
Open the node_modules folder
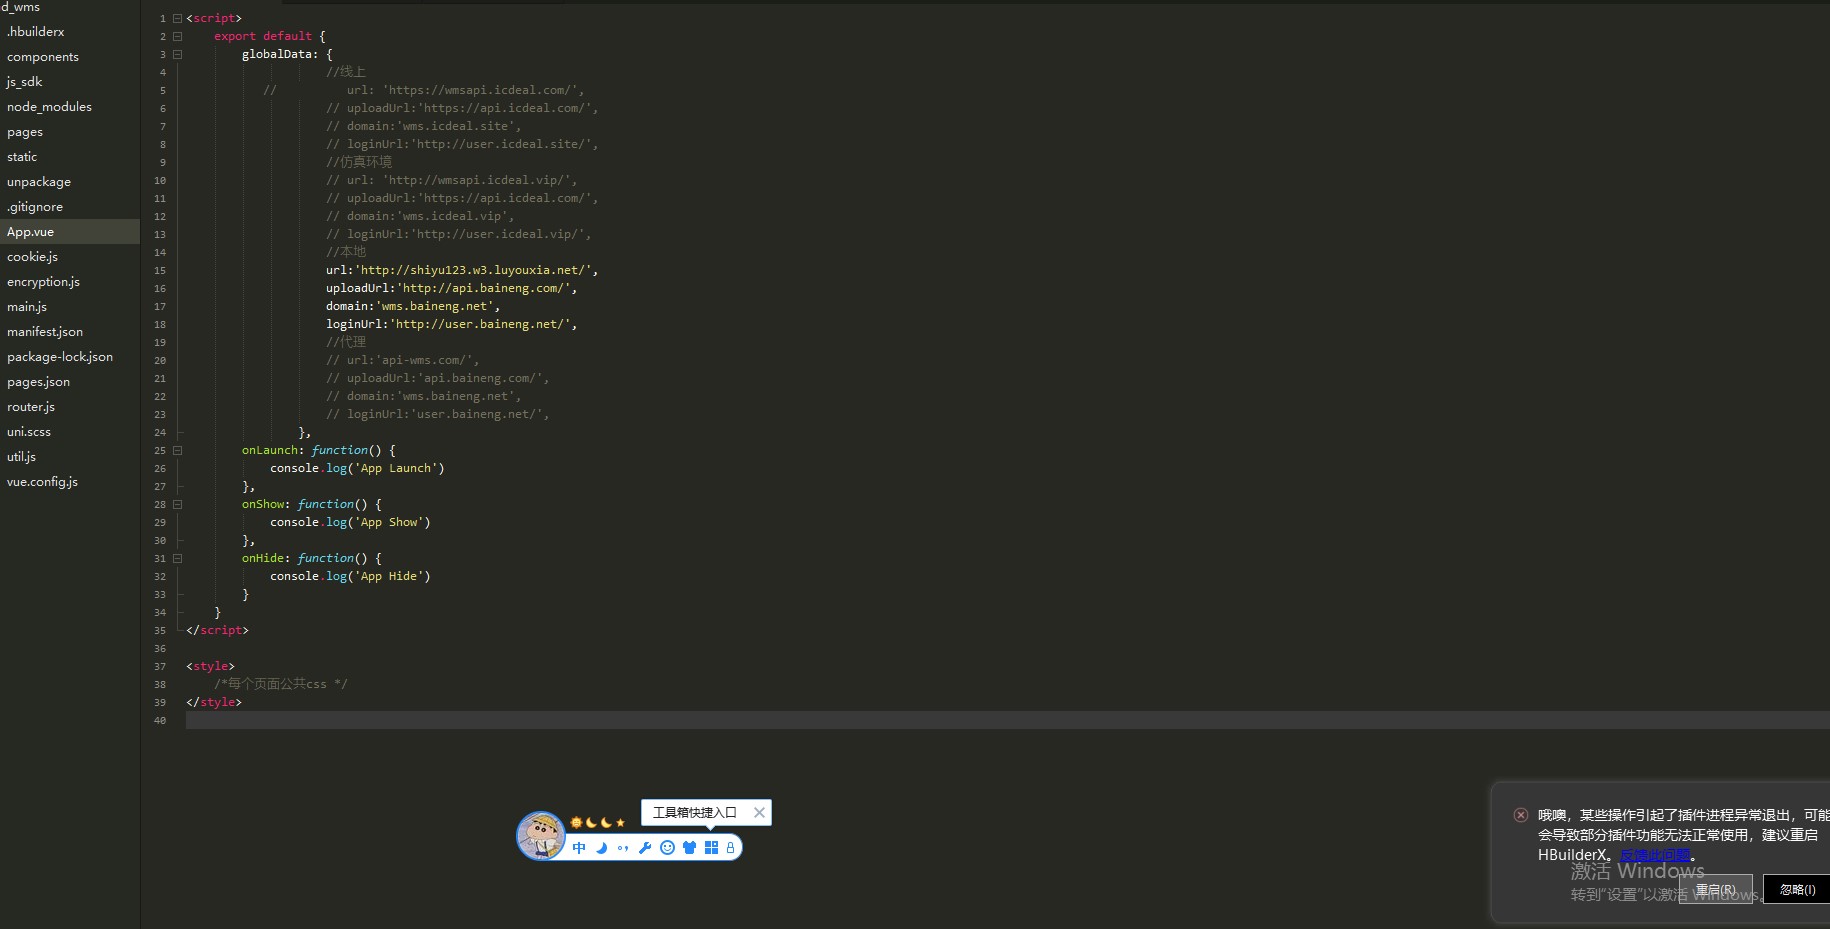49,107
